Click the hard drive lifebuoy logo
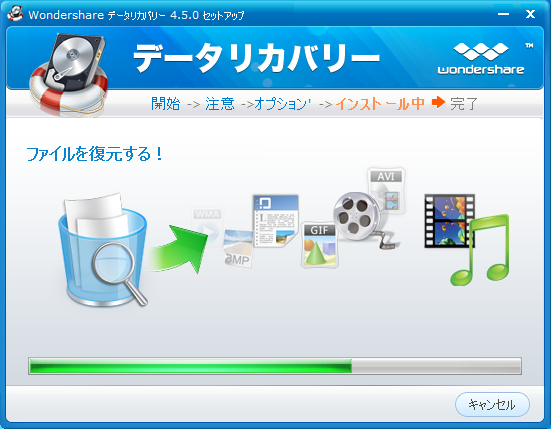The image size is (551, 429). [69, 74]
